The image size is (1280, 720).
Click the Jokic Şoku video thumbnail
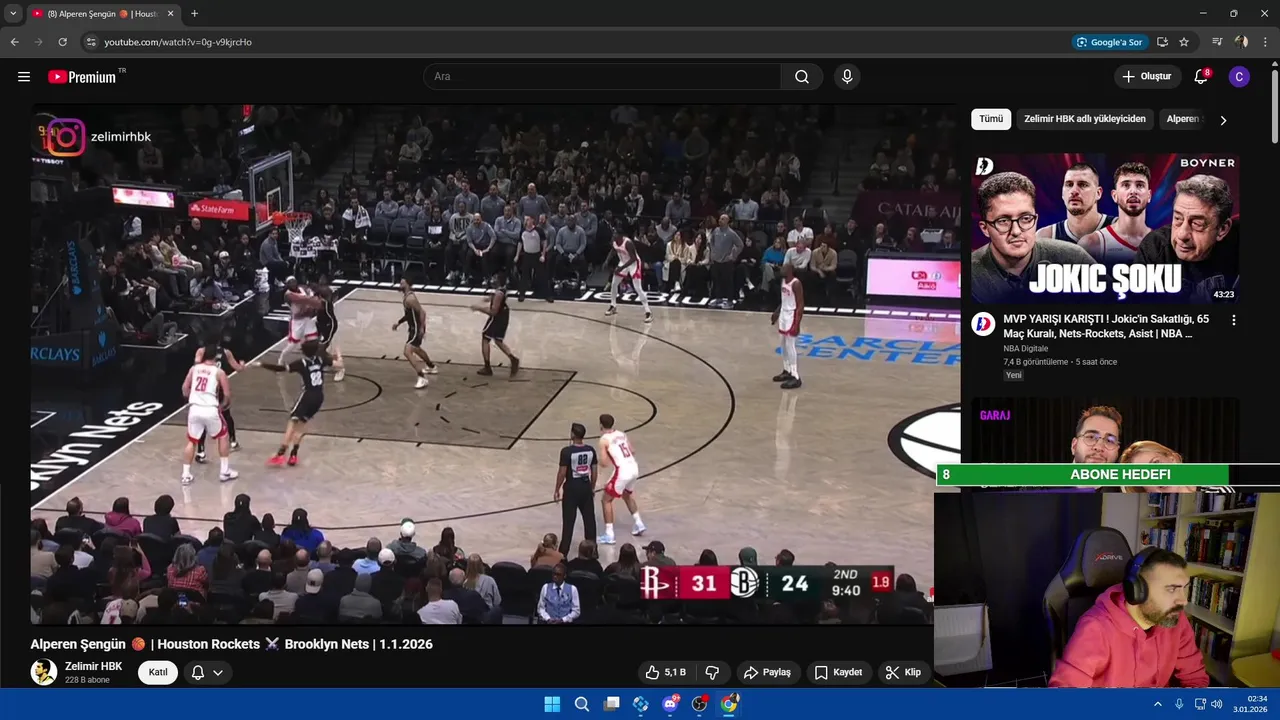[1105, 228]
